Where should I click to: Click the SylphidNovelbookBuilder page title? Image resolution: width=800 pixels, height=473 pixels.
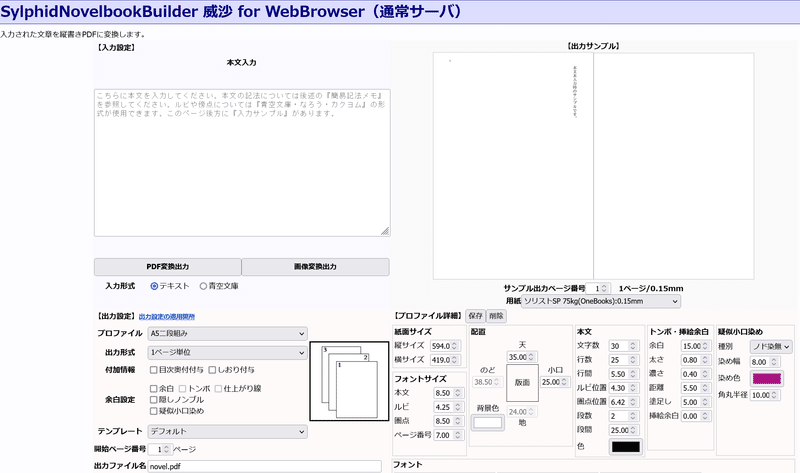[231, 11]
